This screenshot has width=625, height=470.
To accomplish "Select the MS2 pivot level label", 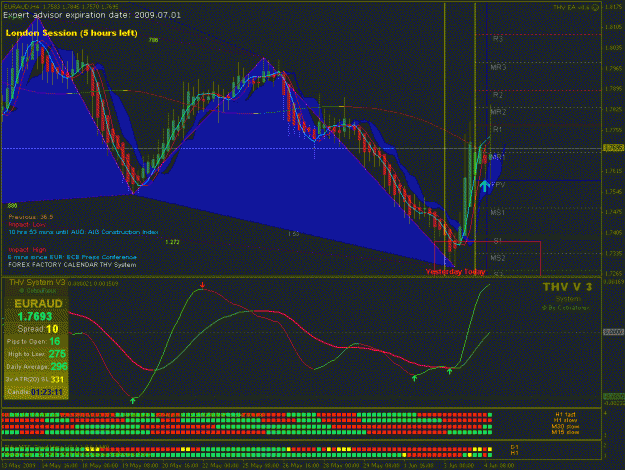I will [x=498, y=258].
